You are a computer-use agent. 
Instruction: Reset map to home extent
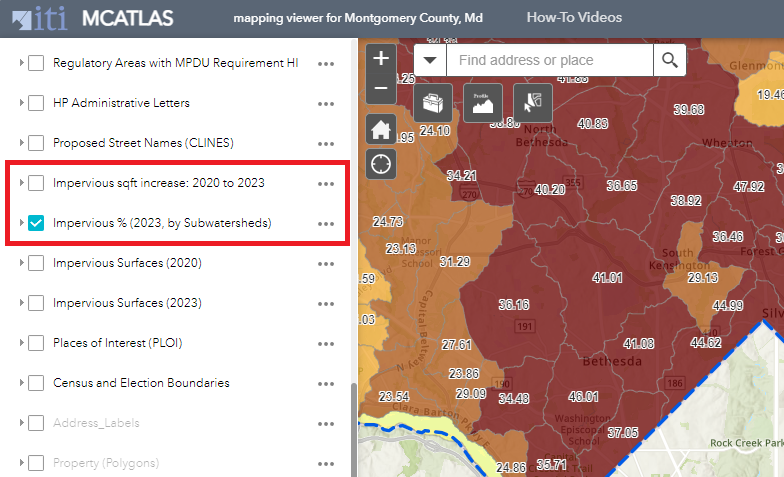tap(380, 129)
